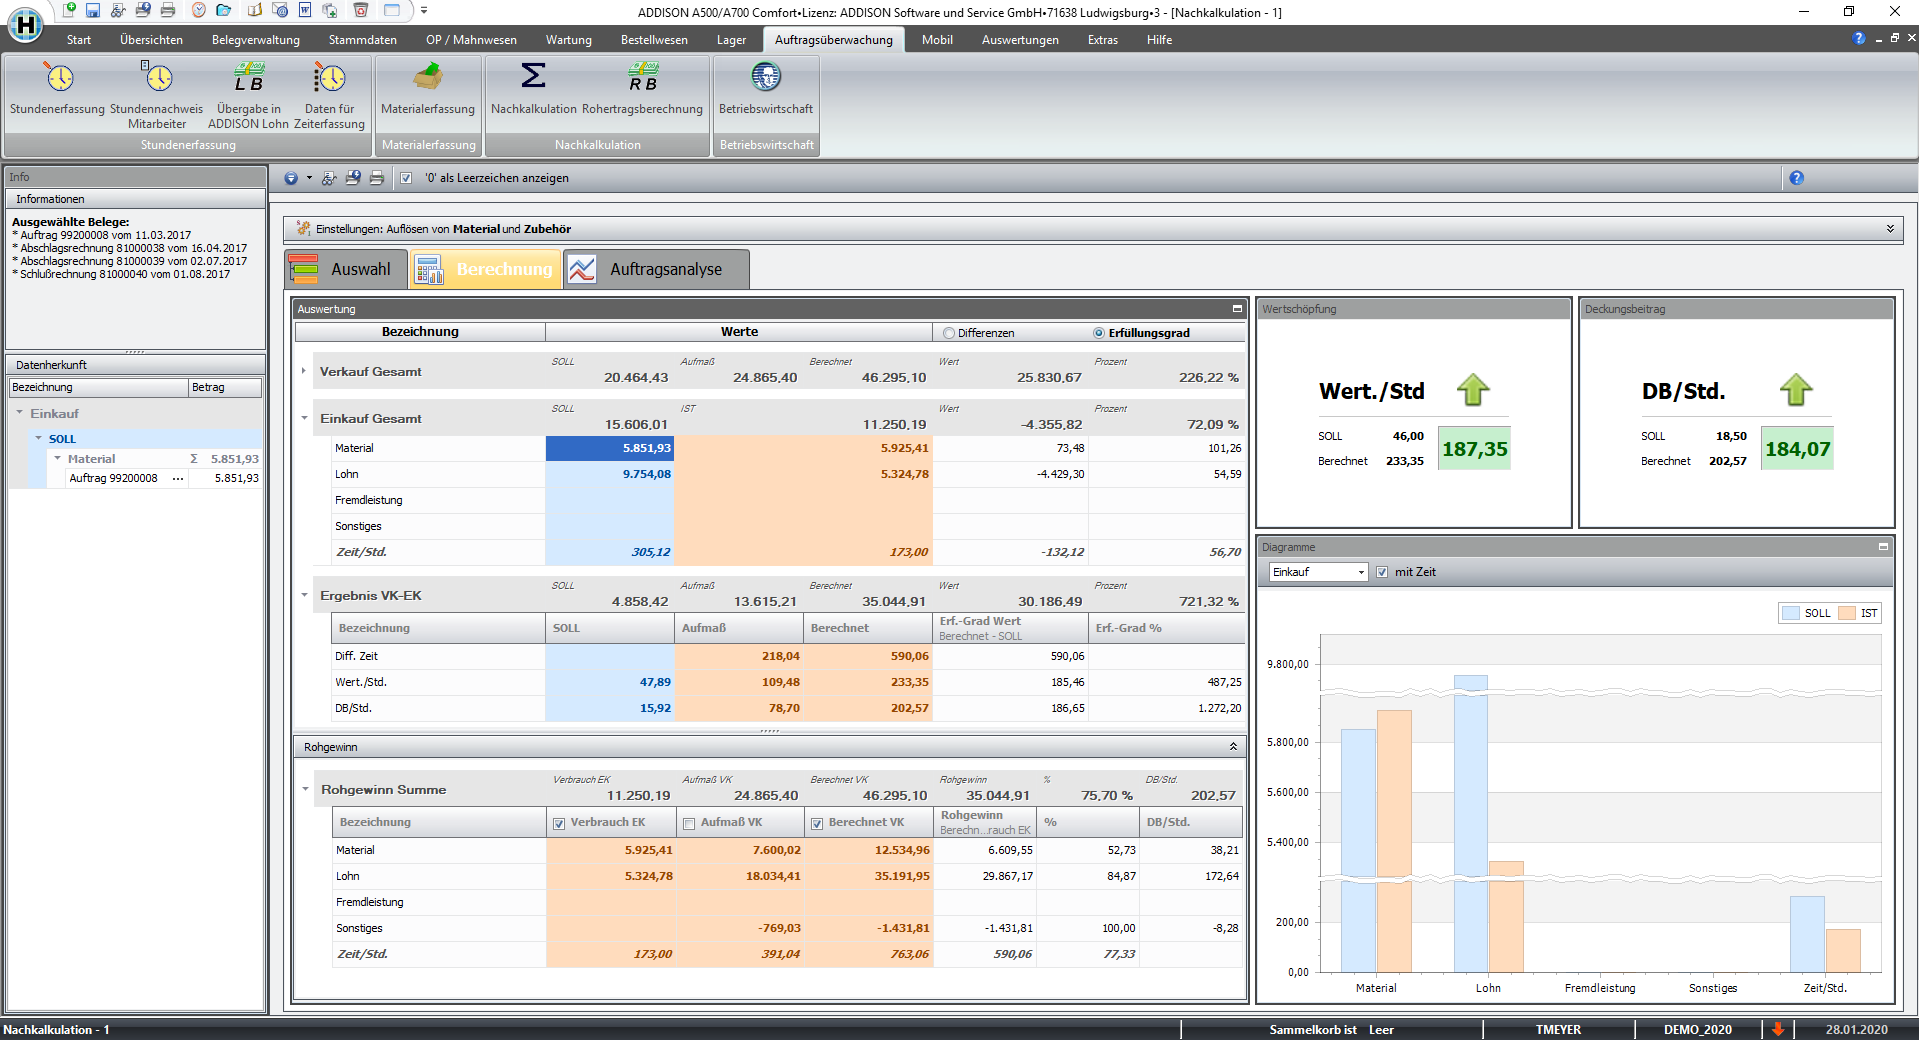Click the Stundennachweis Mitarbeiter icon
1919x1040 pixels.
pos(156,79)
